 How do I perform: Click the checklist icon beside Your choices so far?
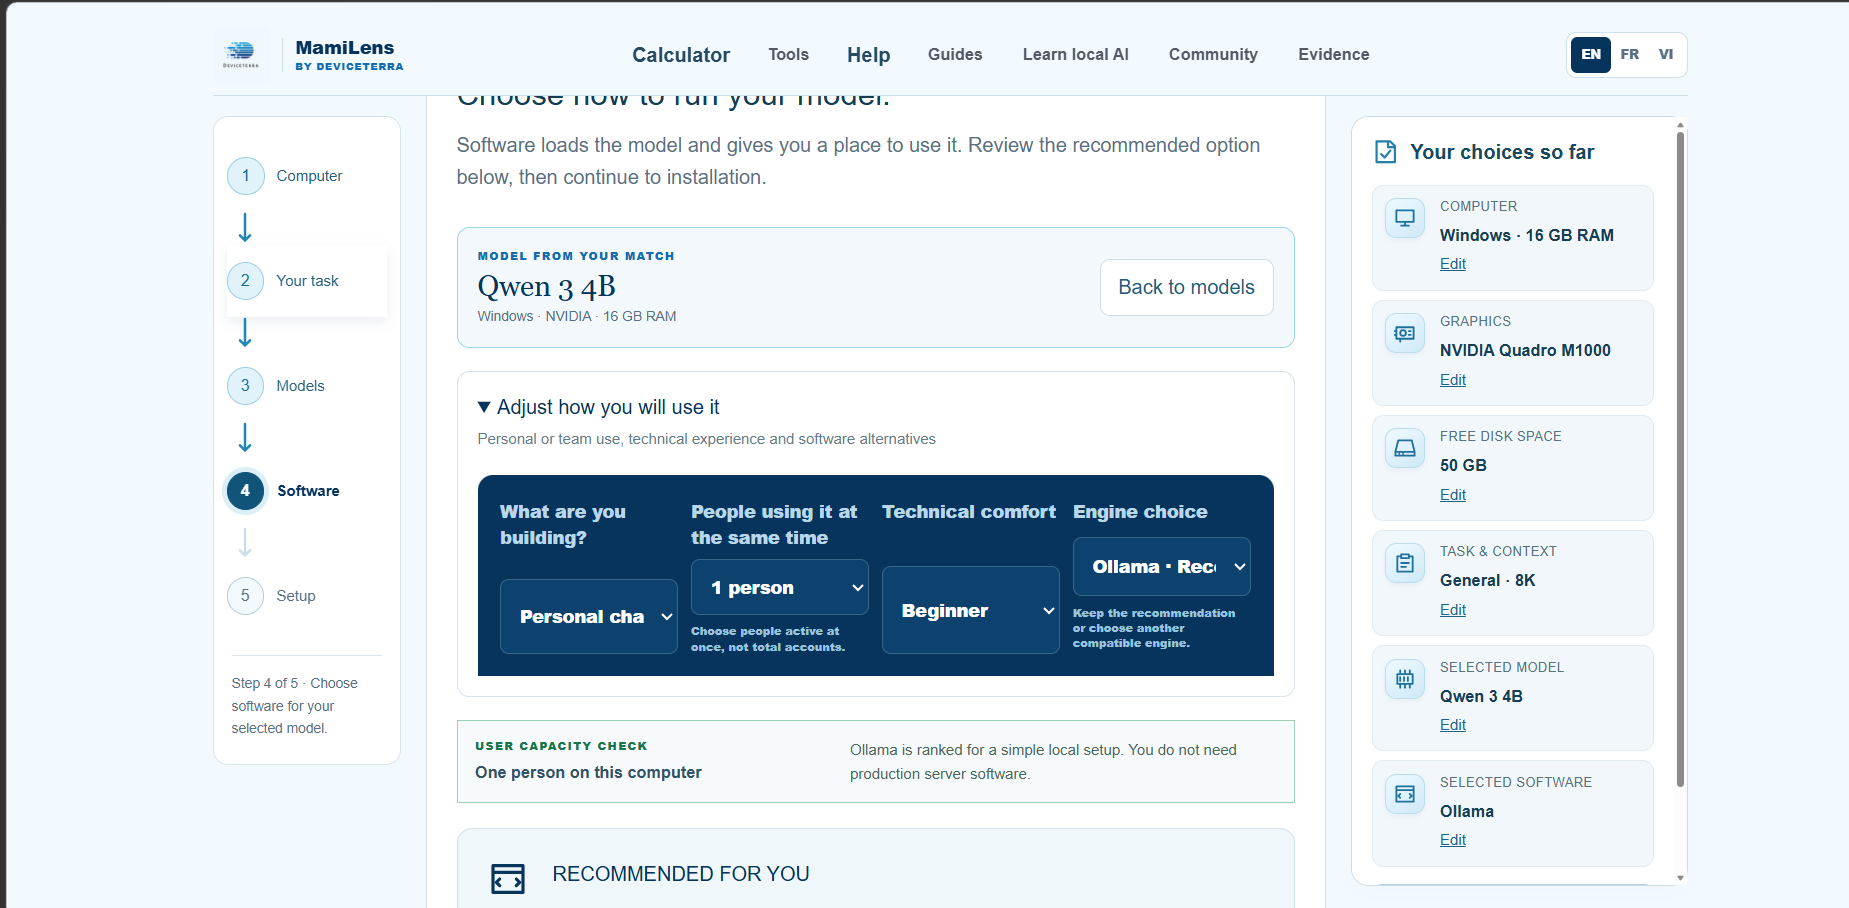[1386, 152]
